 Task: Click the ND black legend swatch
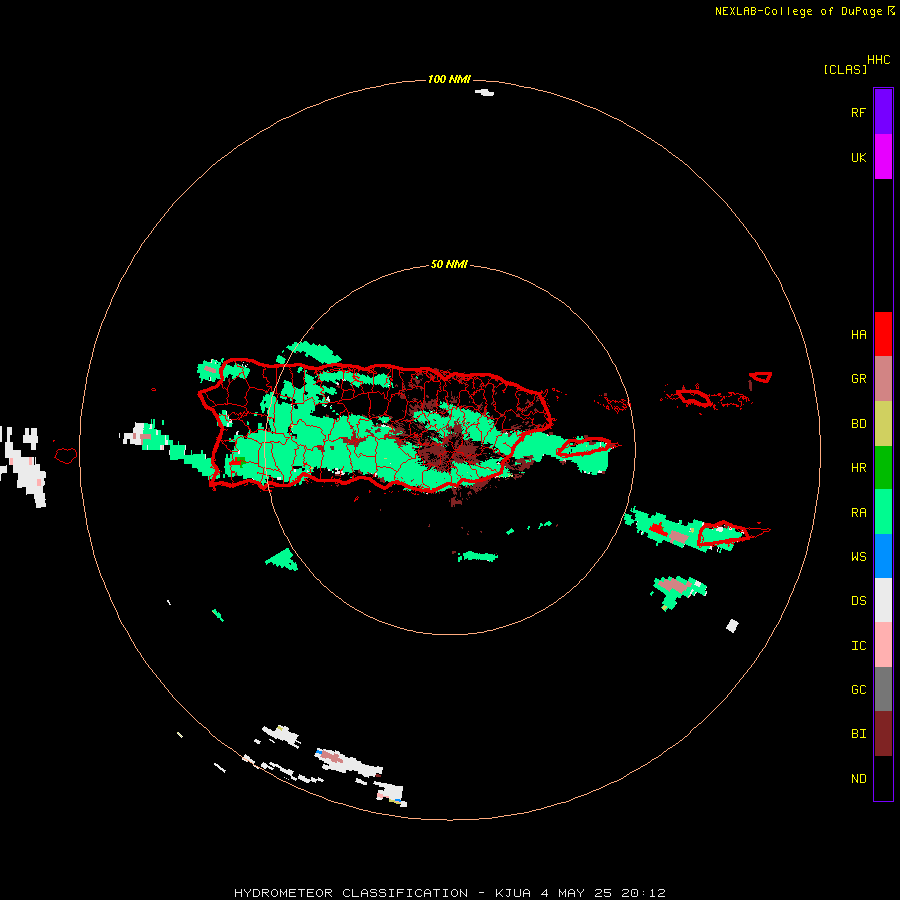[x=883, y=778]
